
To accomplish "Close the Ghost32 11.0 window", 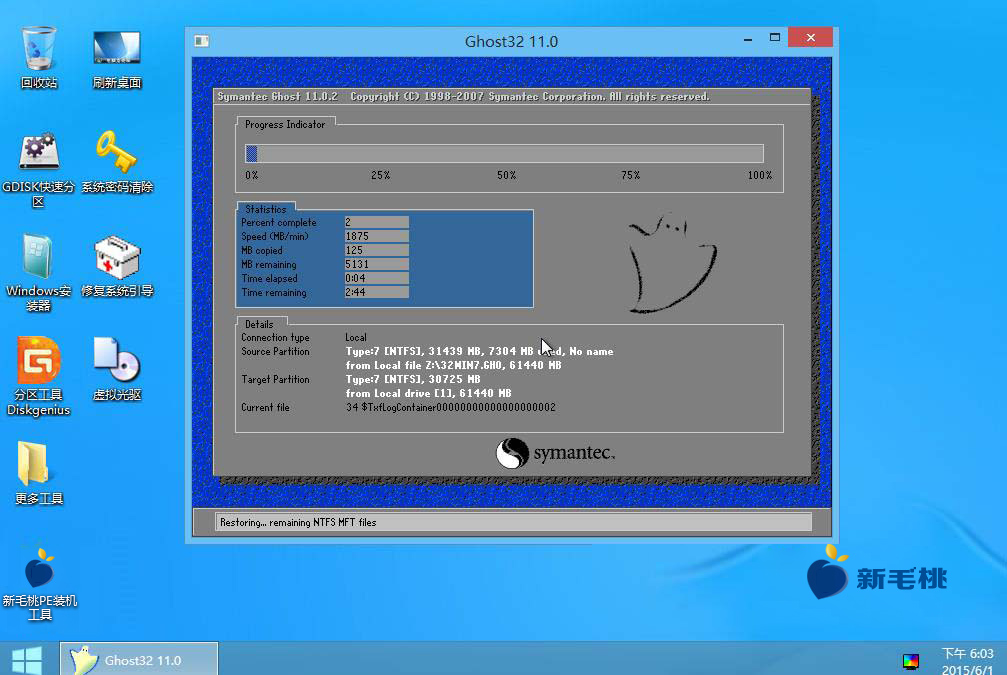I will [x=810, y=37].
